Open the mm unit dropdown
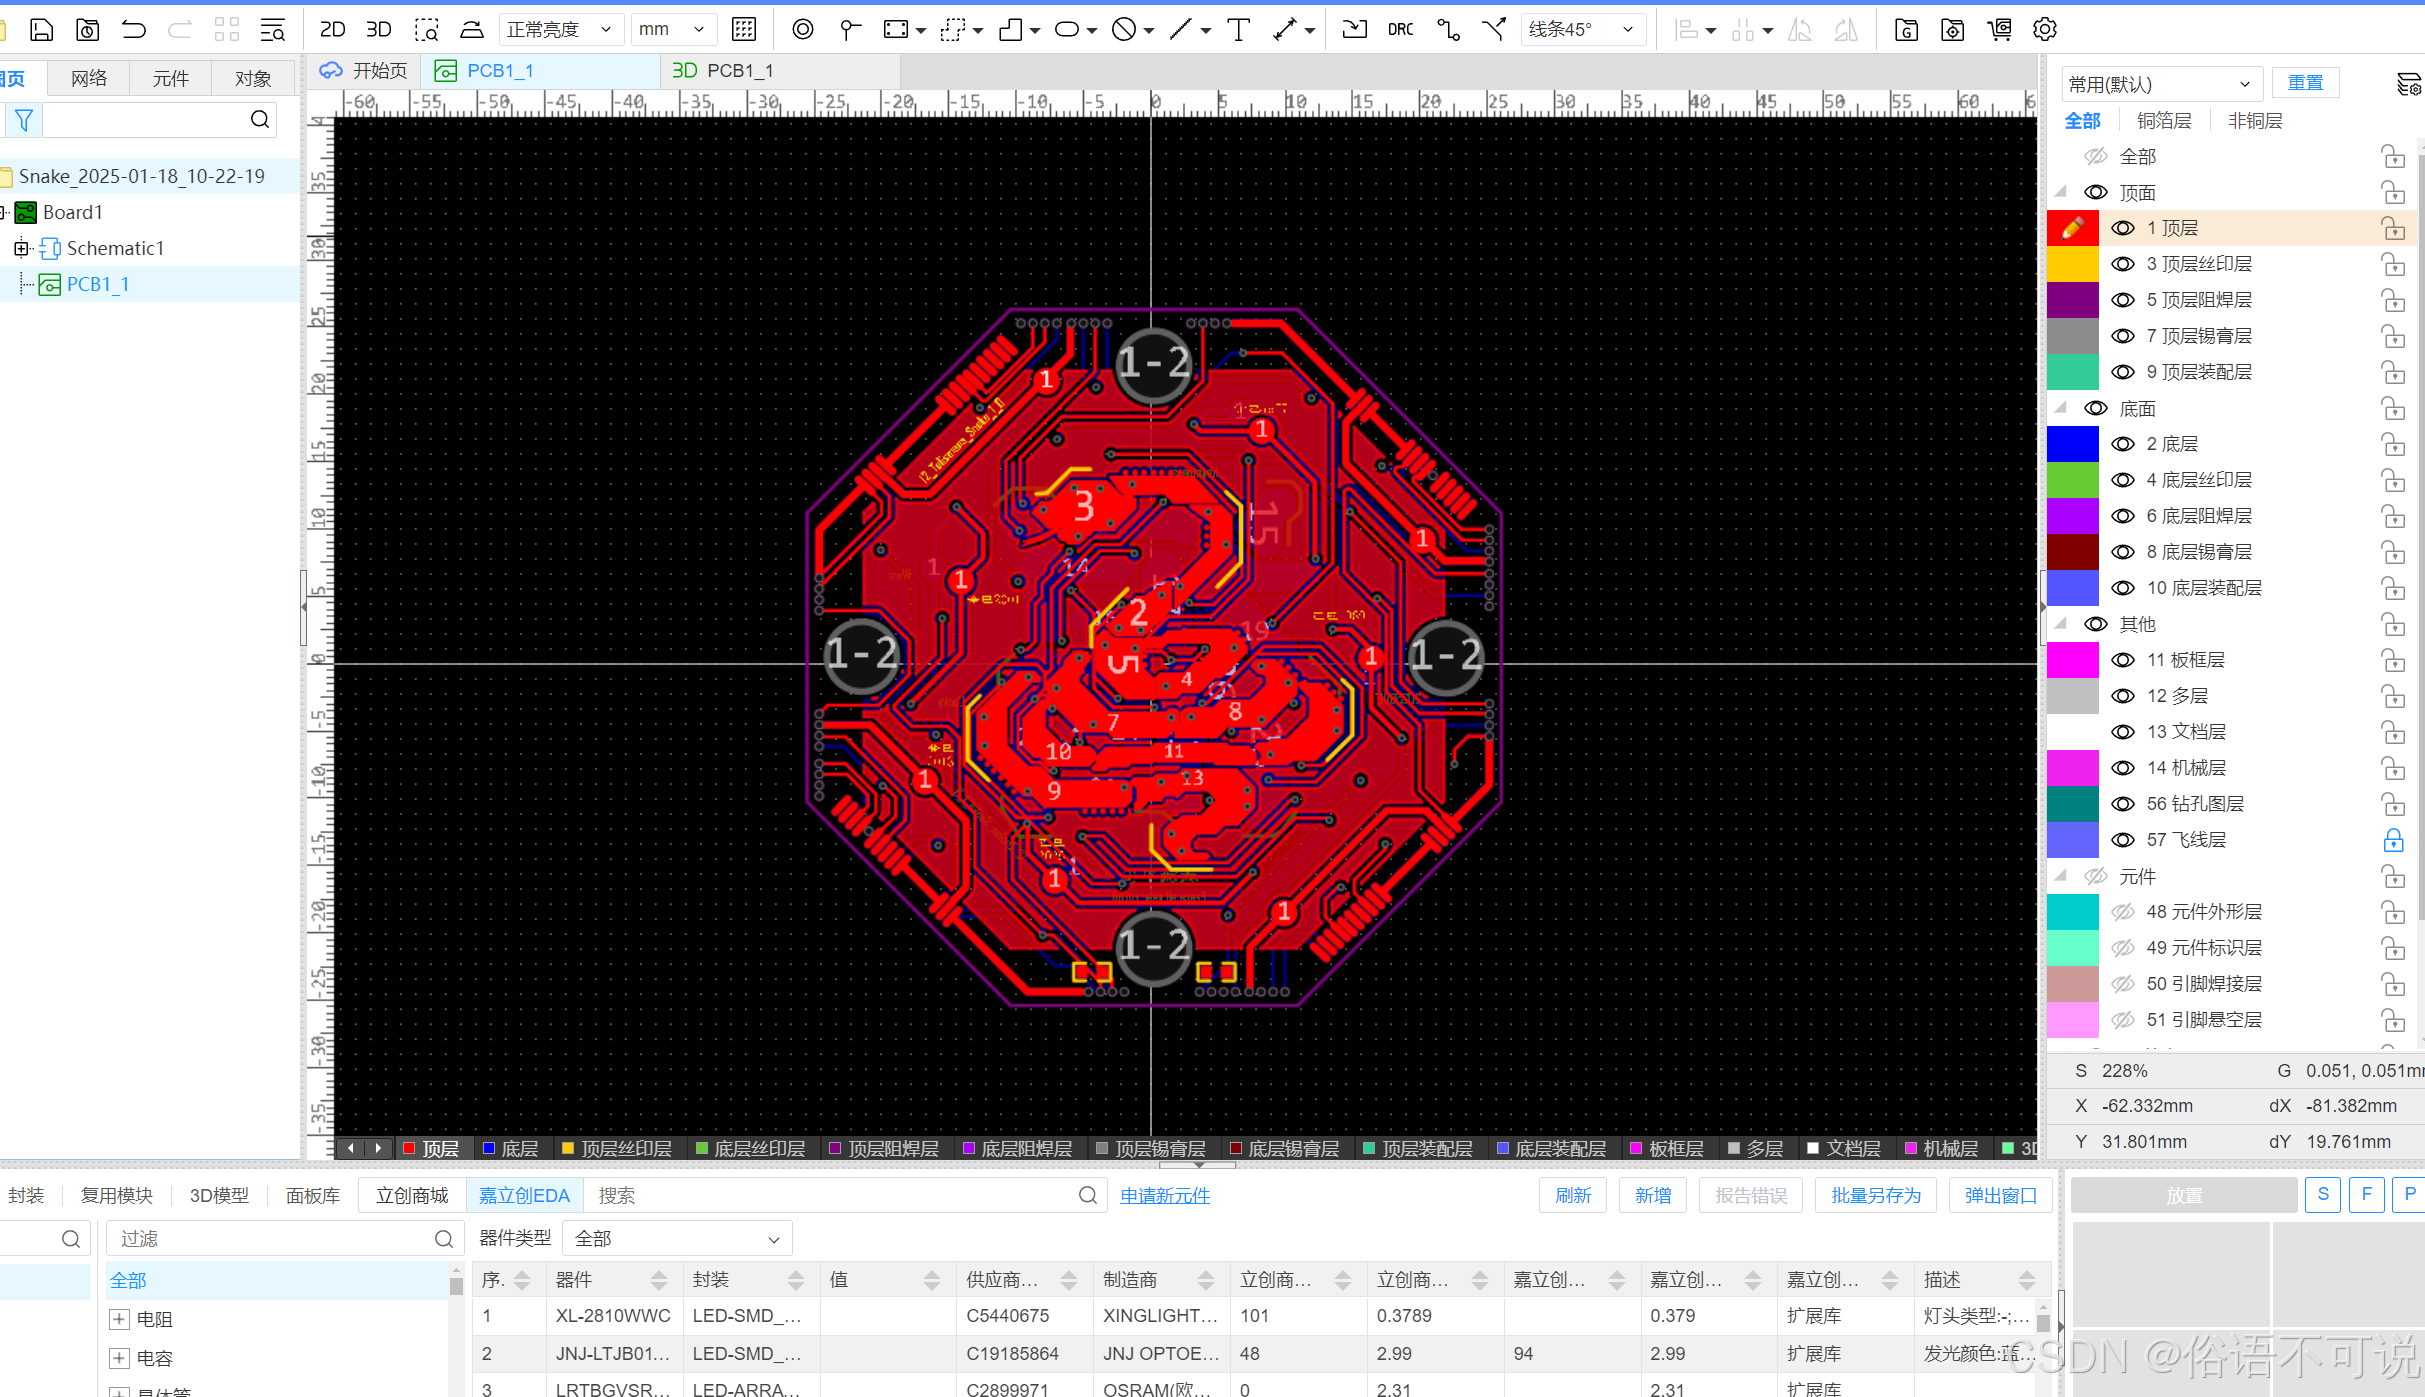Screen dimensions: 2425x1397 [x=672, y=30]
